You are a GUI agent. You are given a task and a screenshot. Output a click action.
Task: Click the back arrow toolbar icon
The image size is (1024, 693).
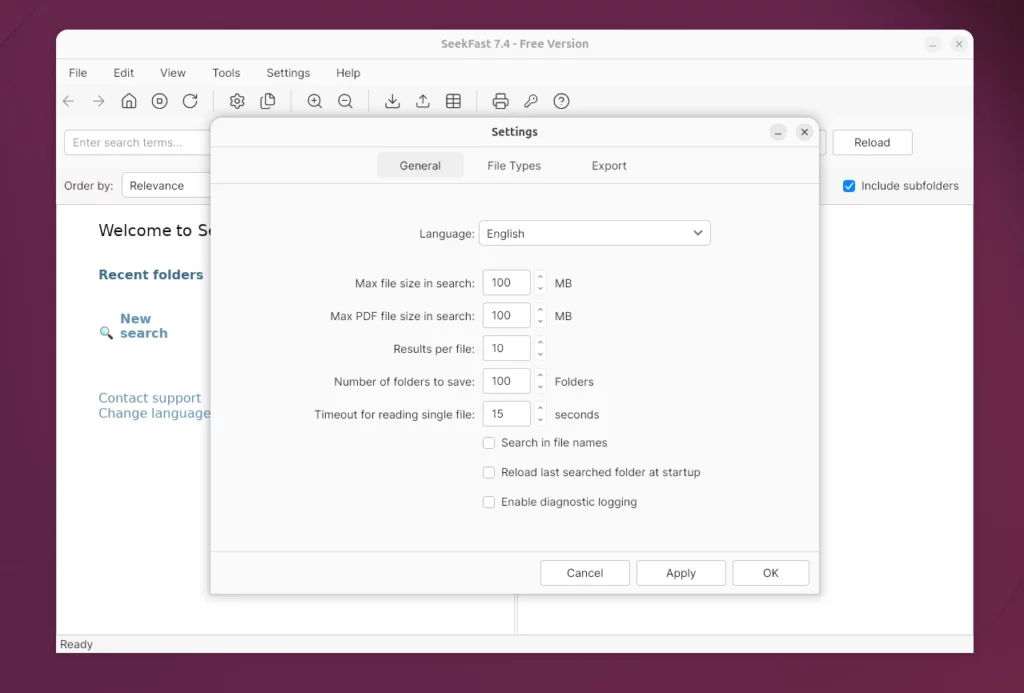click(69, 101)
